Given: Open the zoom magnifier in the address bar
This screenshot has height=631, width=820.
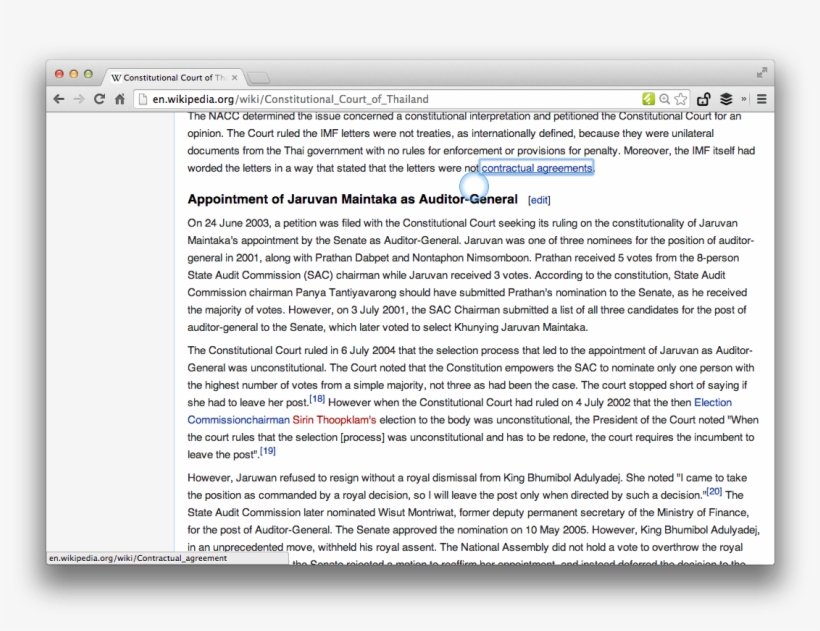Looking at the screenshot, I should tap(664, 99).
